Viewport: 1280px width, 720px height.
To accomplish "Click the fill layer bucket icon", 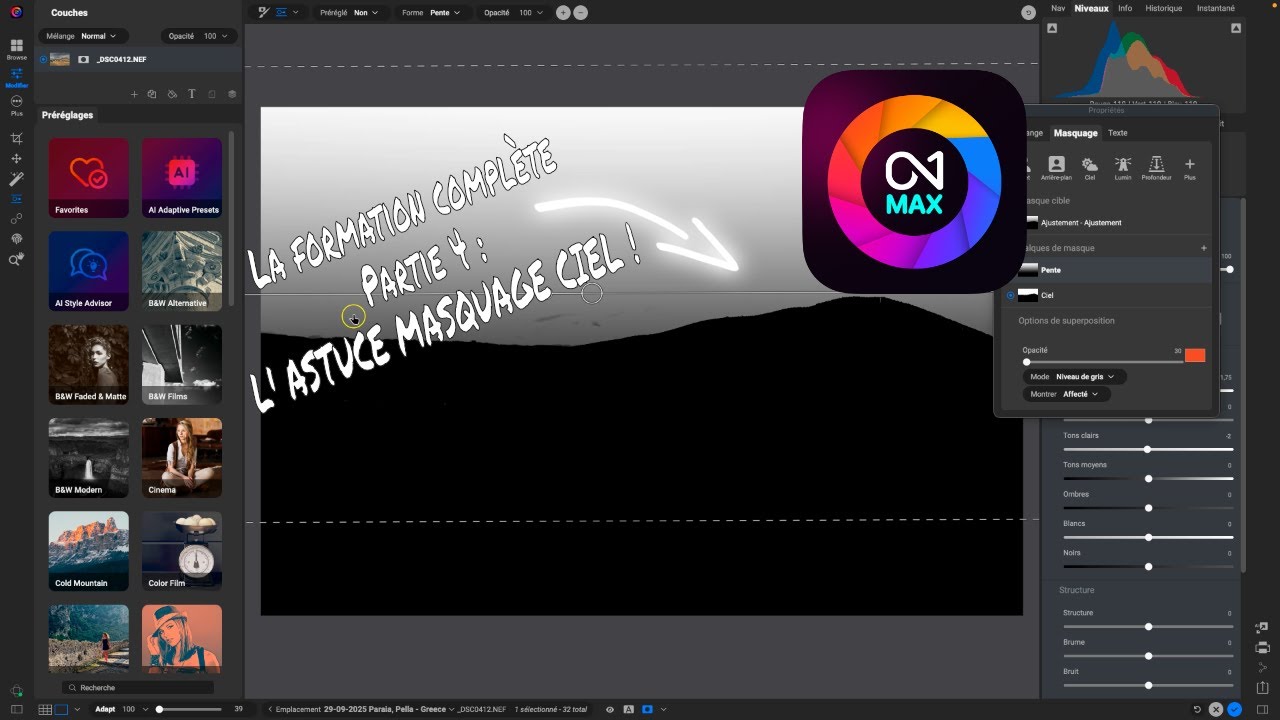I will coord(172,94).
